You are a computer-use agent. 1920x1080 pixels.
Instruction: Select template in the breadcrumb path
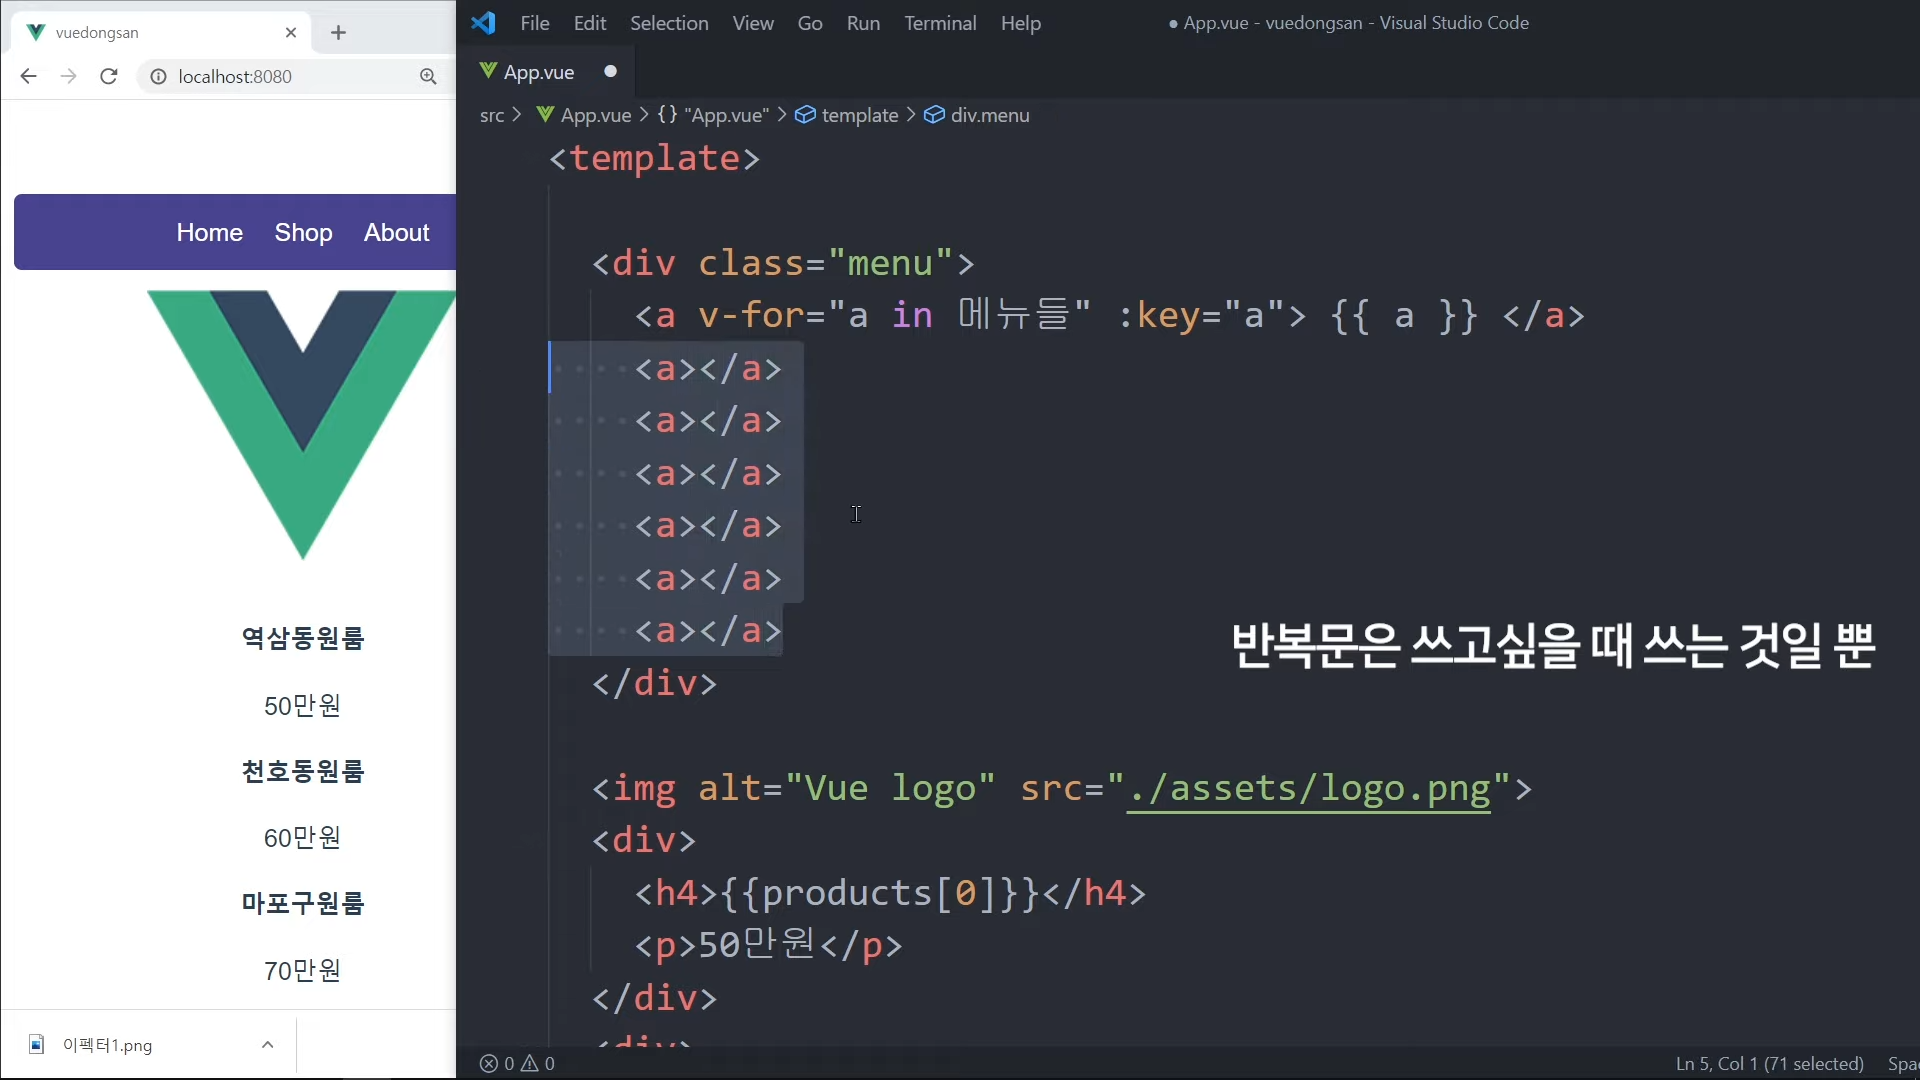(859, 115)
